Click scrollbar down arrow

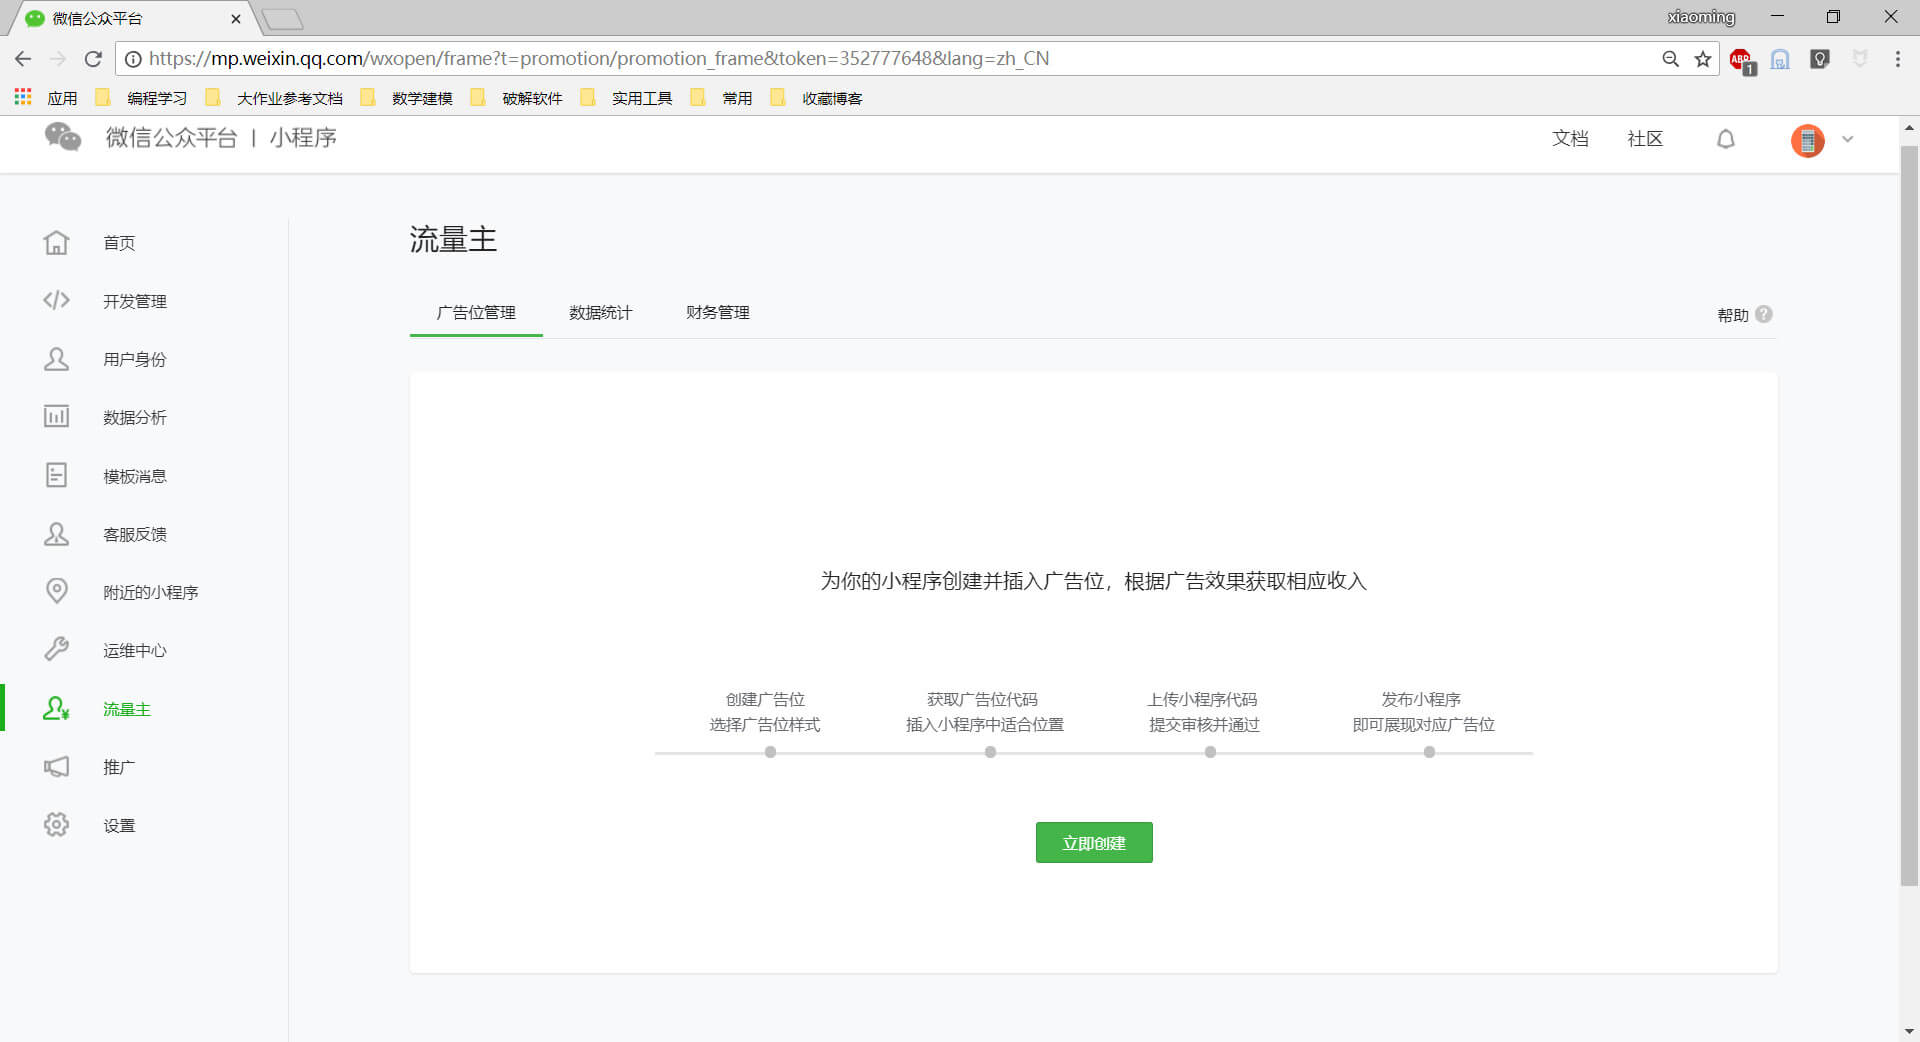(x=1909, y=1031)
